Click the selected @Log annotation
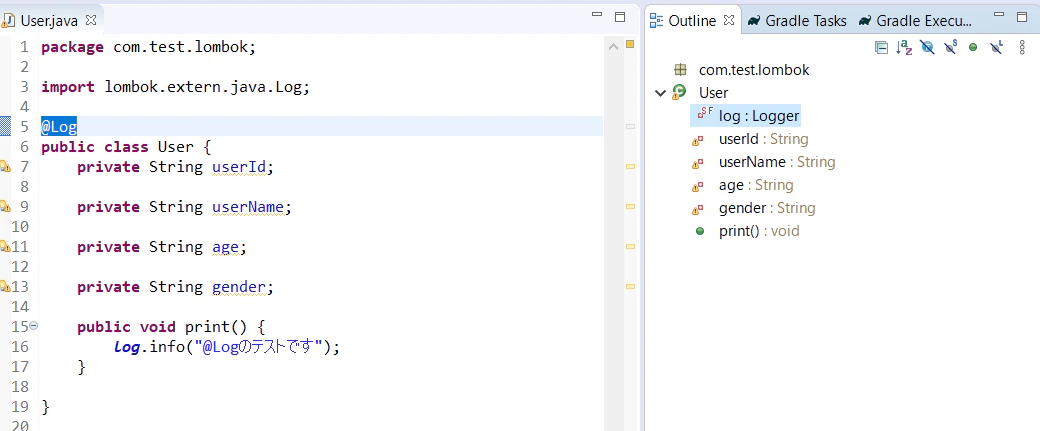The height and width of the screenshot is (431, 1040). pos(59,127)
